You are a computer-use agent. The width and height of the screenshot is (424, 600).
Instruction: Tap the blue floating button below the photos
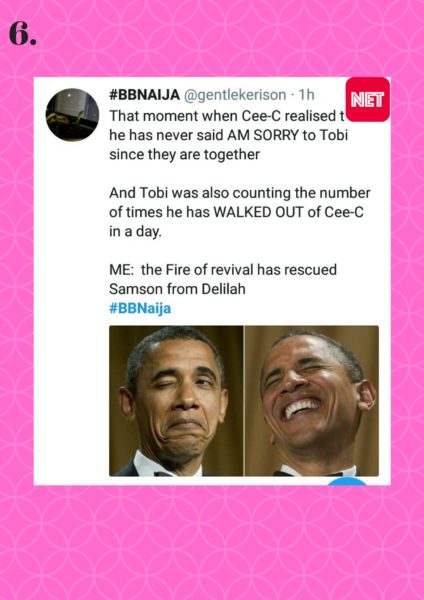[347, 481]
